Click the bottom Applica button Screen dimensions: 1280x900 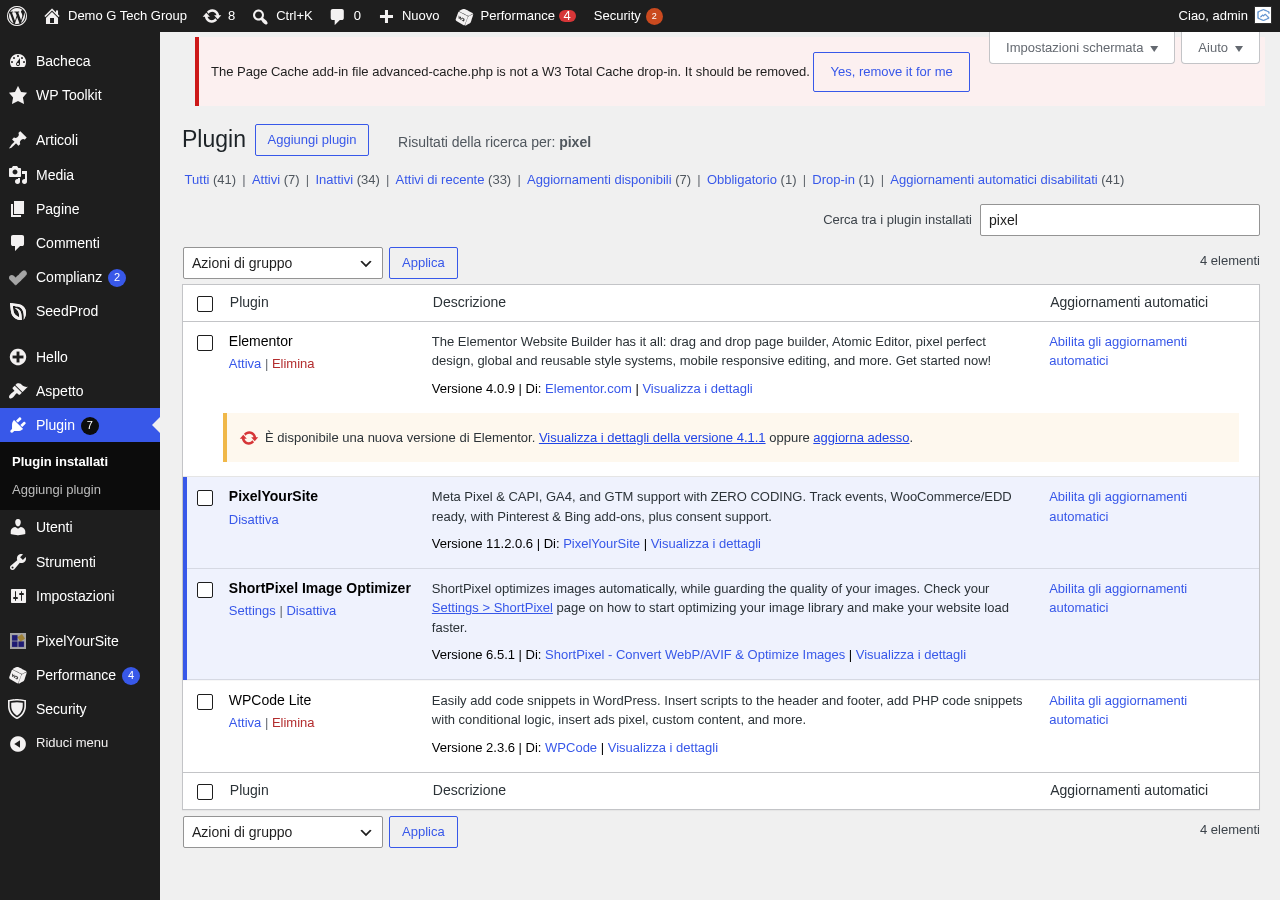tap(423, 832)
